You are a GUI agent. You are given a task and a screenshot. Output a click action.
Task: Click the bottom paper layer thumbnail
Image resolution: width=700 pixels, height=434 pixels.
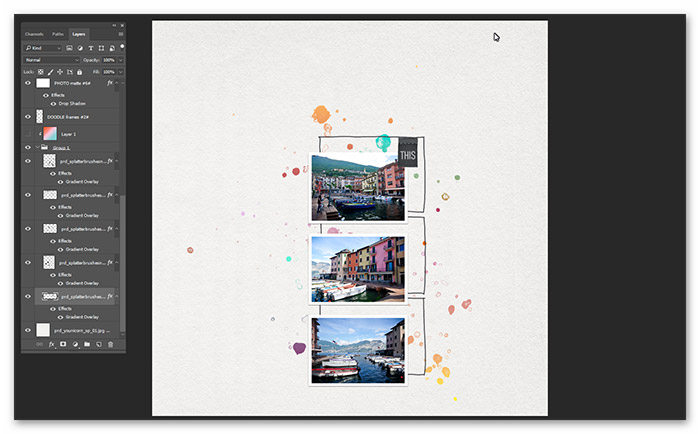[43, 330]
